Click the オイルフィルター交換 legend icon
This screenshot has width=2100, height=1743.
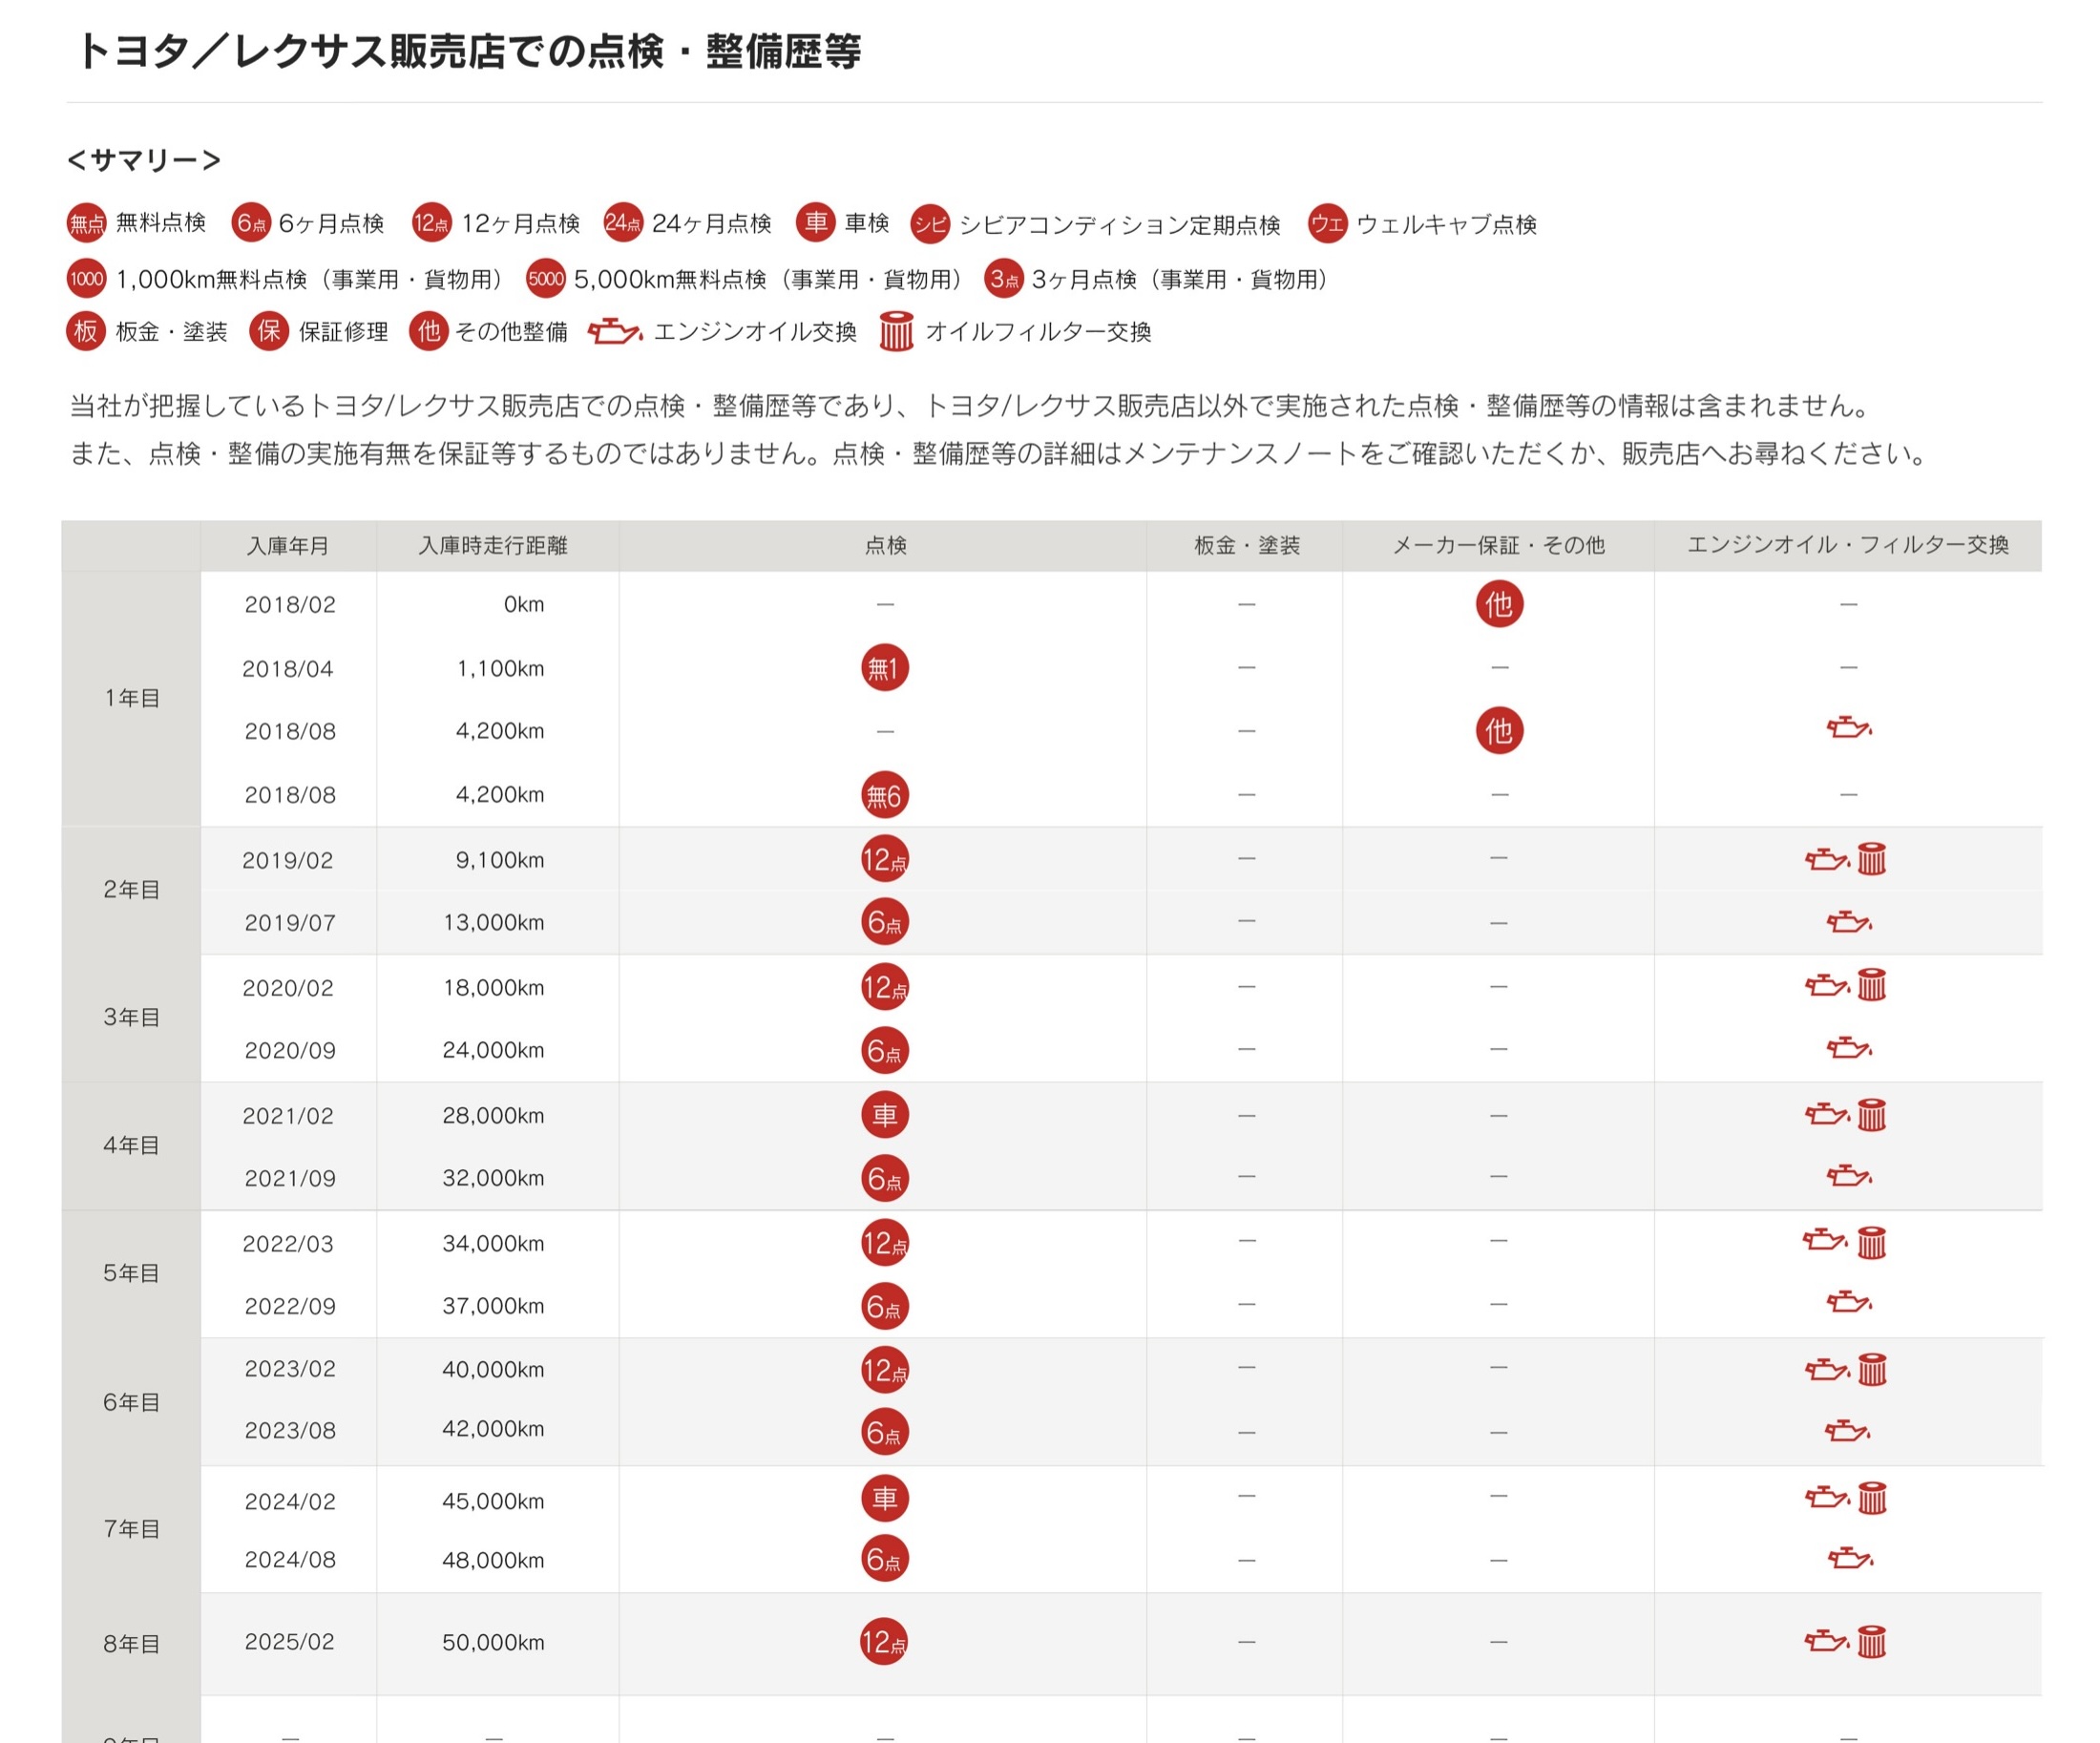896,331
